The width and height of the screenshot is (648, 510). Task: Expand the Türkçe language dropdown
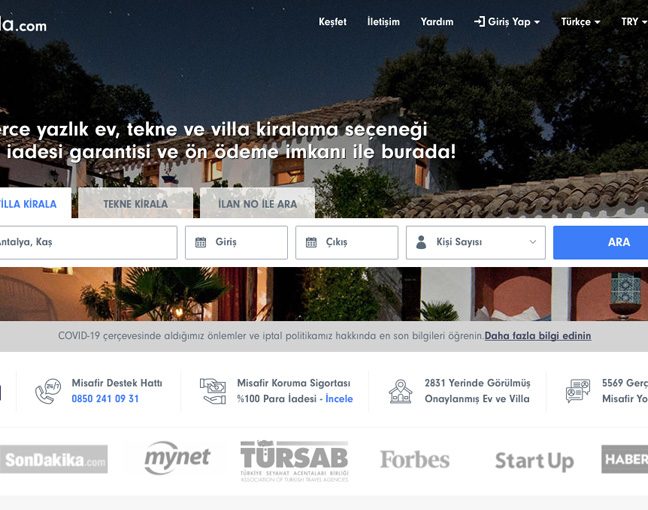point(580,22)
